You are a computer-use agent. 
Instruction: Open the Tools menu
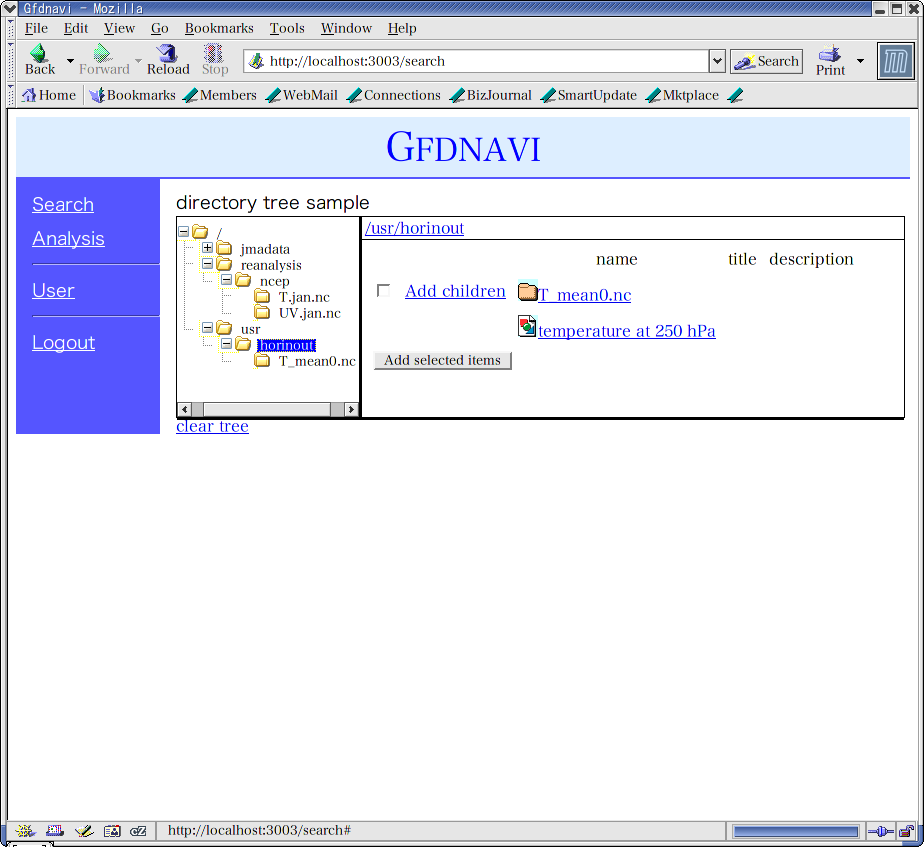pos(287,28)
